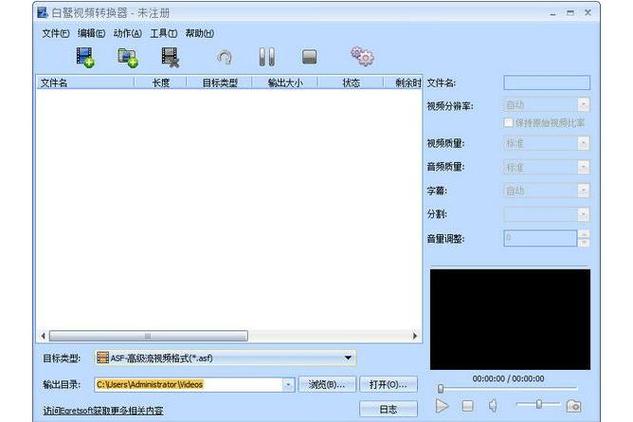Image resolution: width=633 pixels, height=422 pixels.
Task: Click the app icon in title bar
Action: 42,13
